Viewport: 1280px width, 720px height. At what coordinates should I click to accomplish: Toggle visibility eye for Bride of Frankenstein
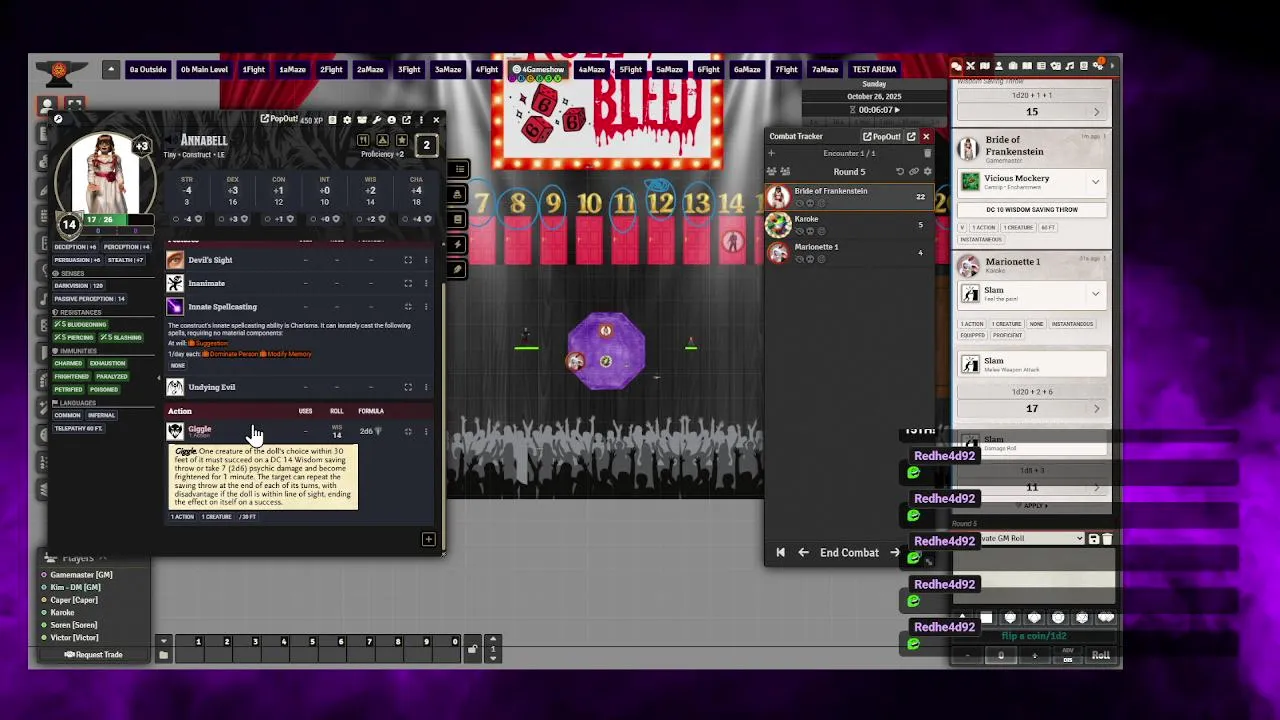coord(800,204)
